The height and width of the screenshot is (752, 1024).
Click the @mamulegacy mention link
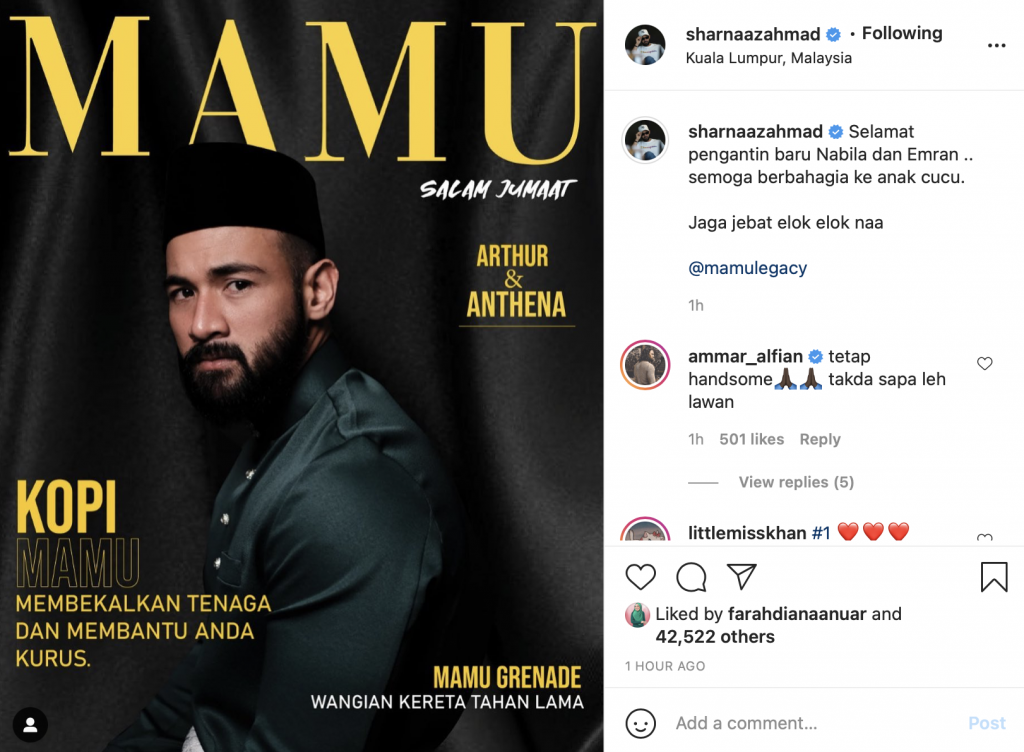click(747, 268)
